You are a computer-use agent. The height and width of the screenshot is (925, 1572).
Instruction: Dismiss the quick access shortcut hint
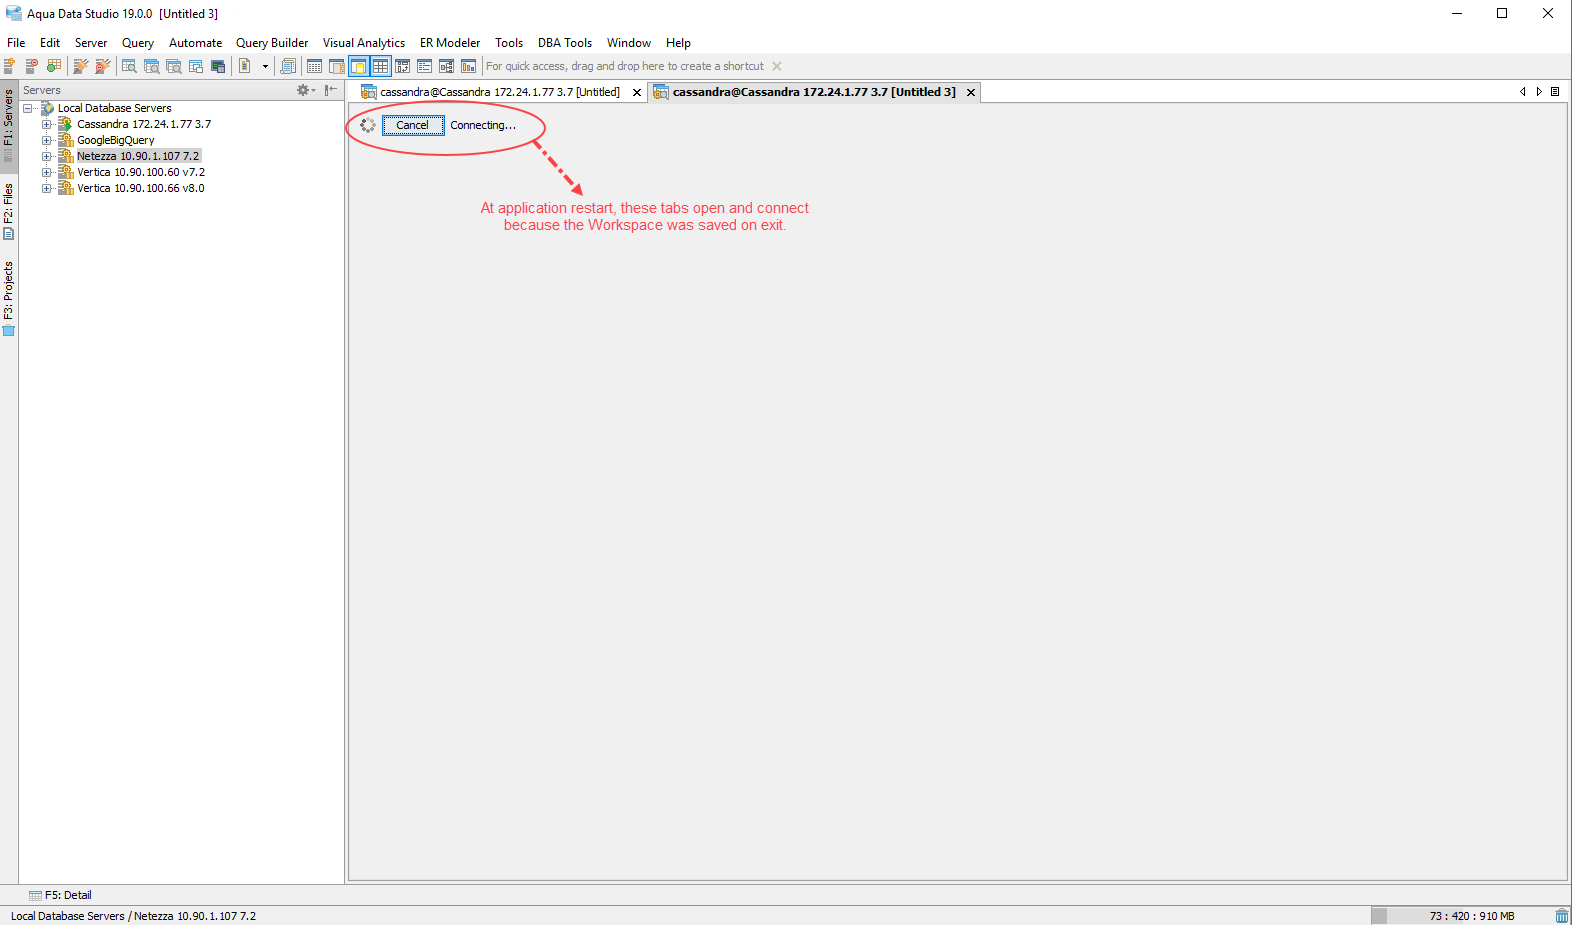click(x=777, y=66)
